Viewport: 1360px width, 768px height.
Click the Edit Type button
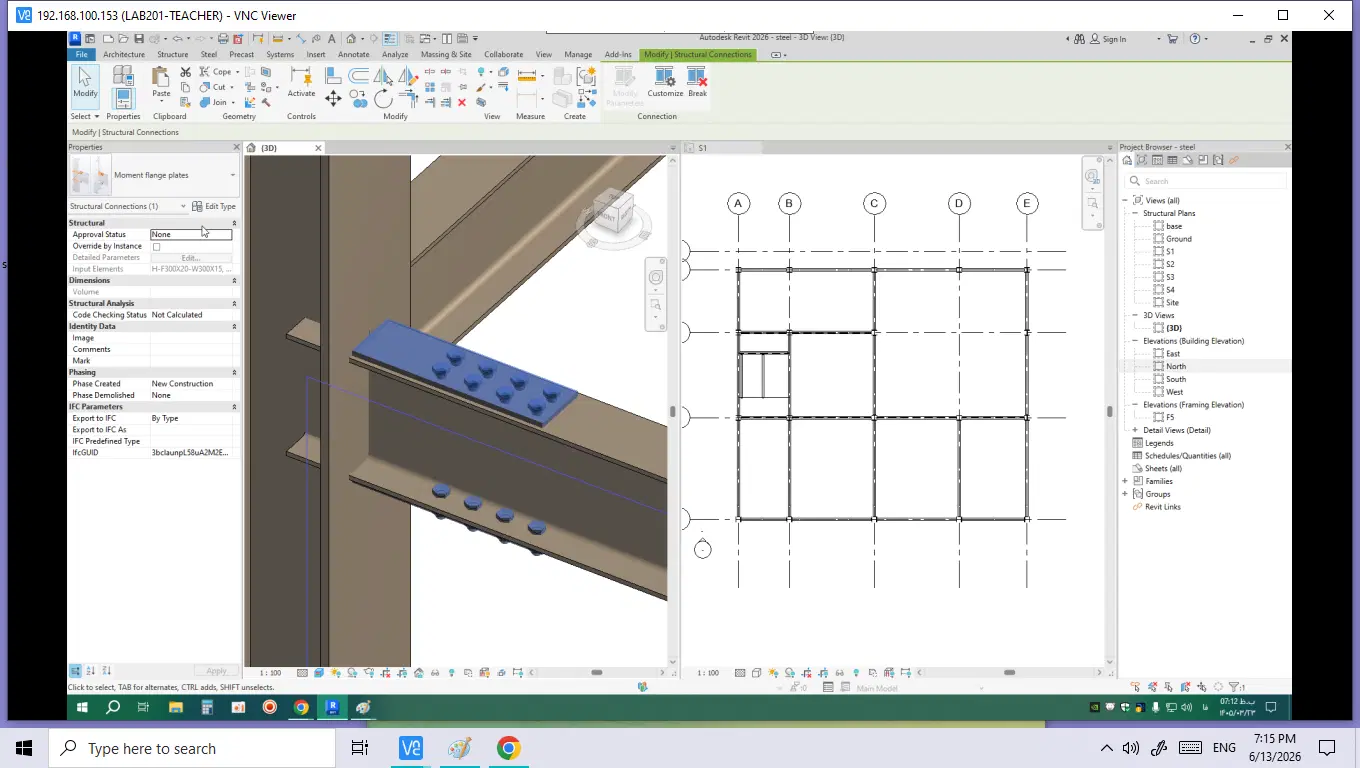pyautogui.click(x=214, y=206)
